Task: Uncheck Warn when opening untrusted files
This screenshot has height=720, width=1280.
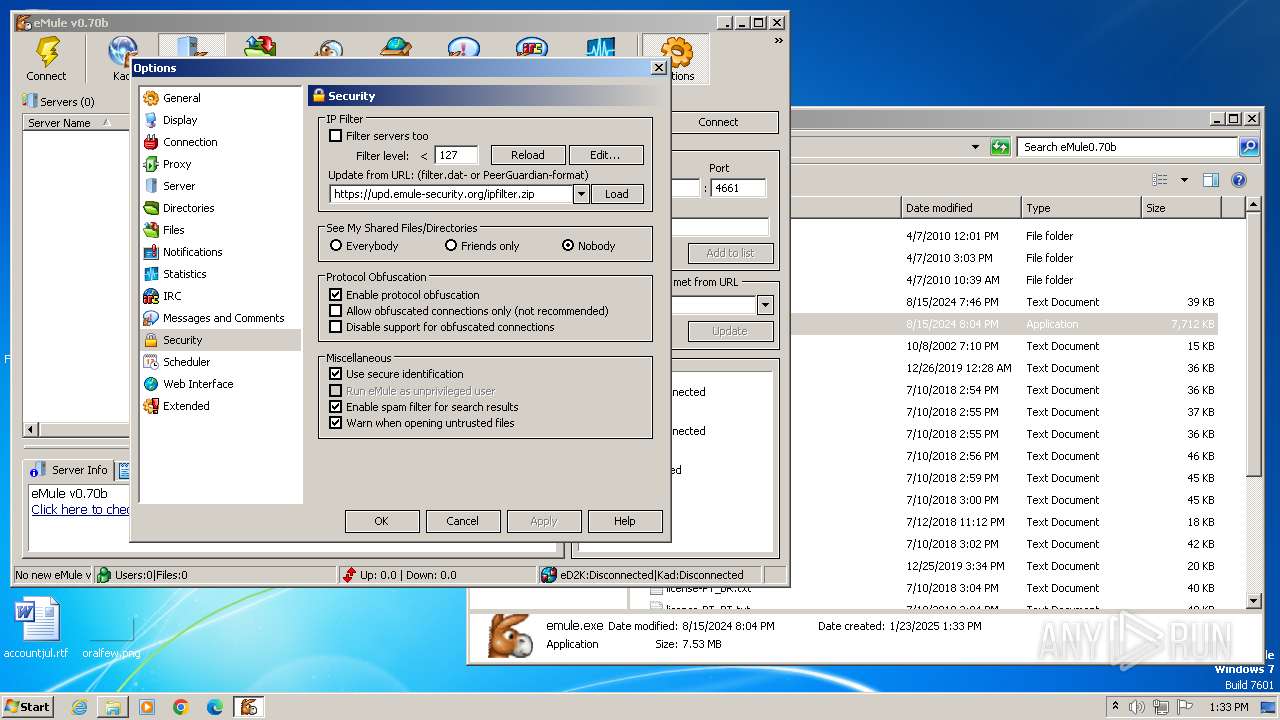Action: point(336,423)
